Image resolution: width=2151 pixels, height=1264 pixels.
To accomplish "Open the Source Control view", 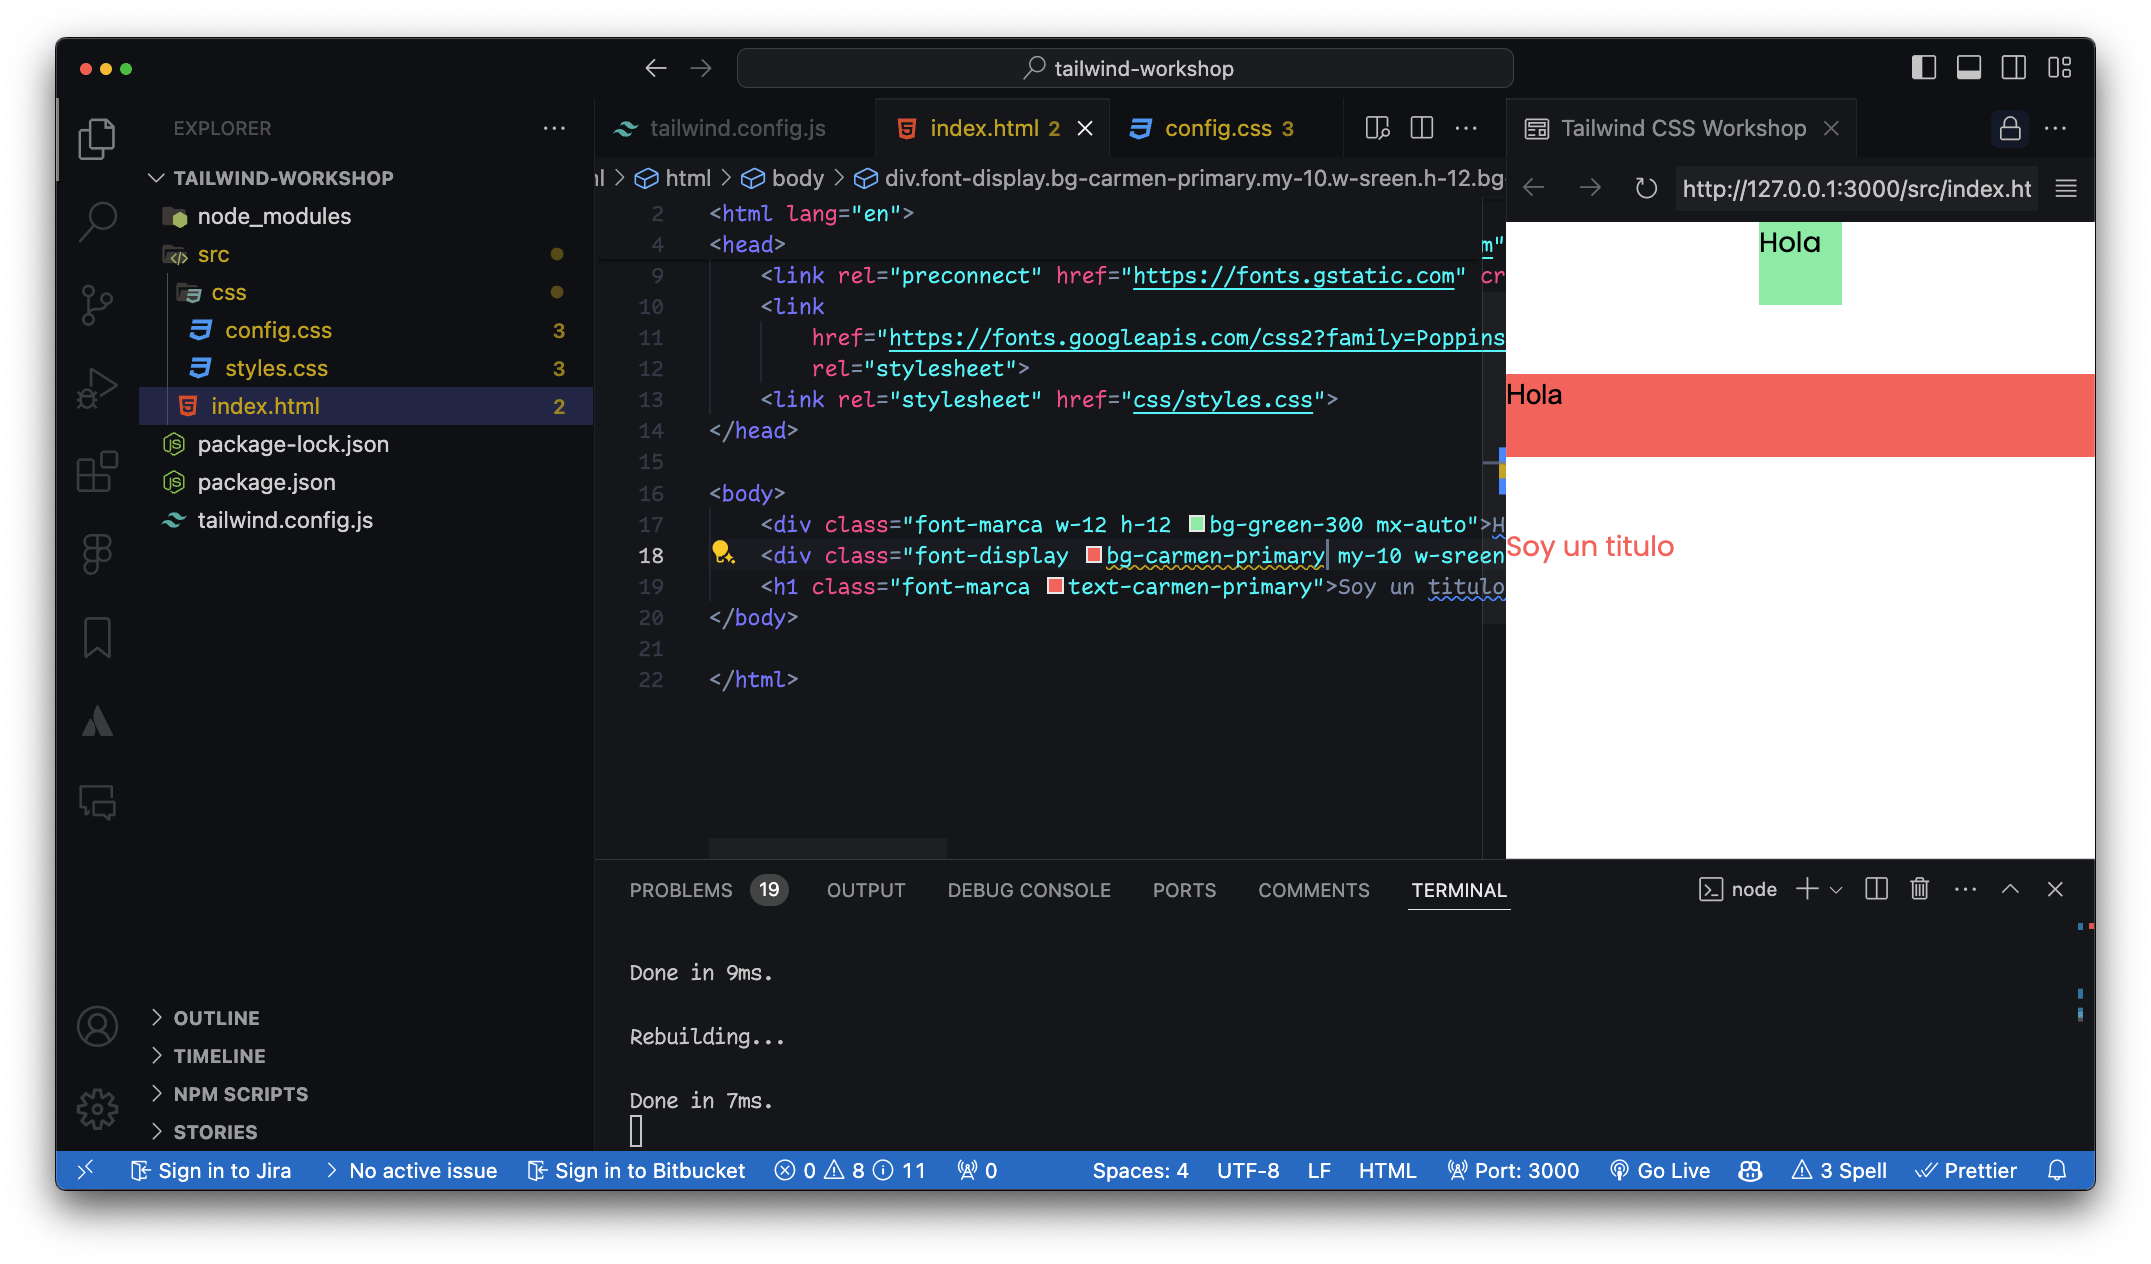I will (97, 304).
